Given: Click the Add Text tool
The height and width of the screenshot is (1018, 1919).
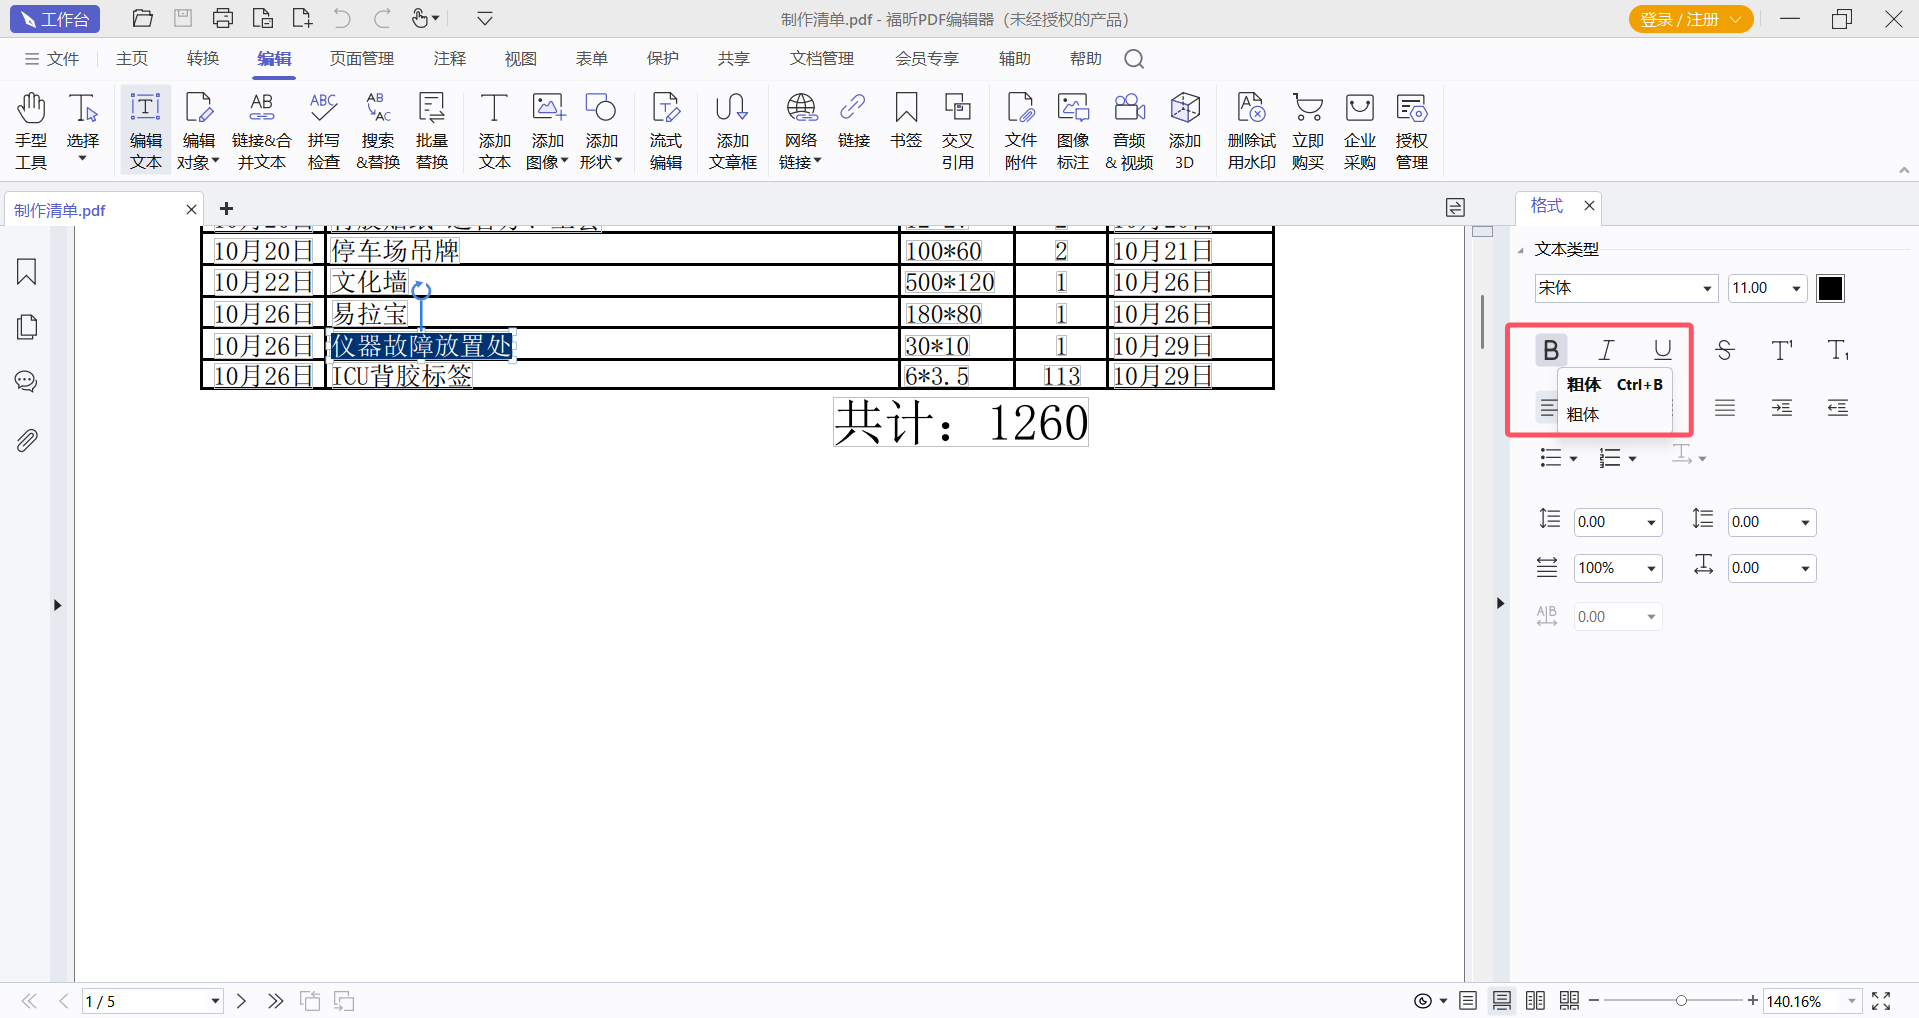Looking at the screenshot, I should coord(494,130).
